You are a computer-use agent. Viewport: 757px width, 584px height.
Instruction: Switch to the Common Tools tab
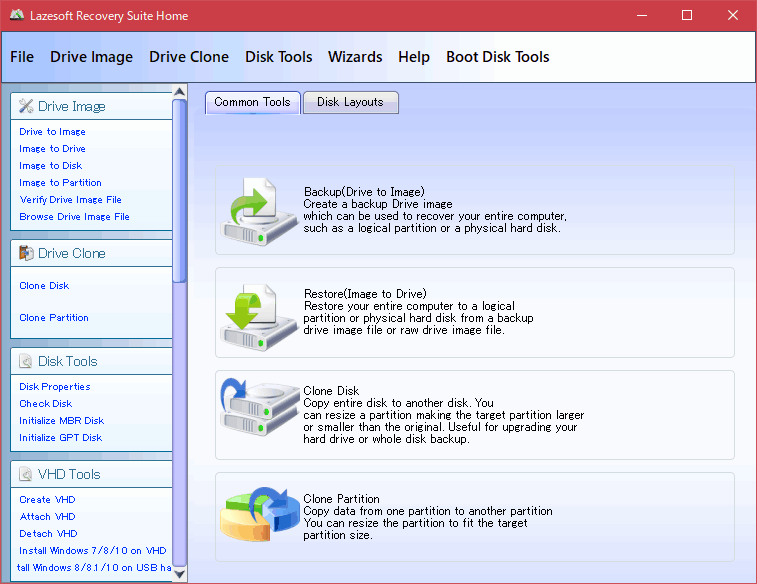coord(252,102)
